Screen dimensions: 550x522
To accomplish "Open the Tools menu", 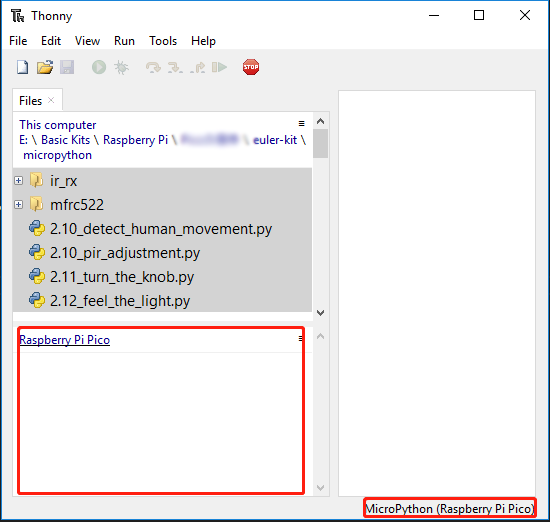I will tap(163, 41).
